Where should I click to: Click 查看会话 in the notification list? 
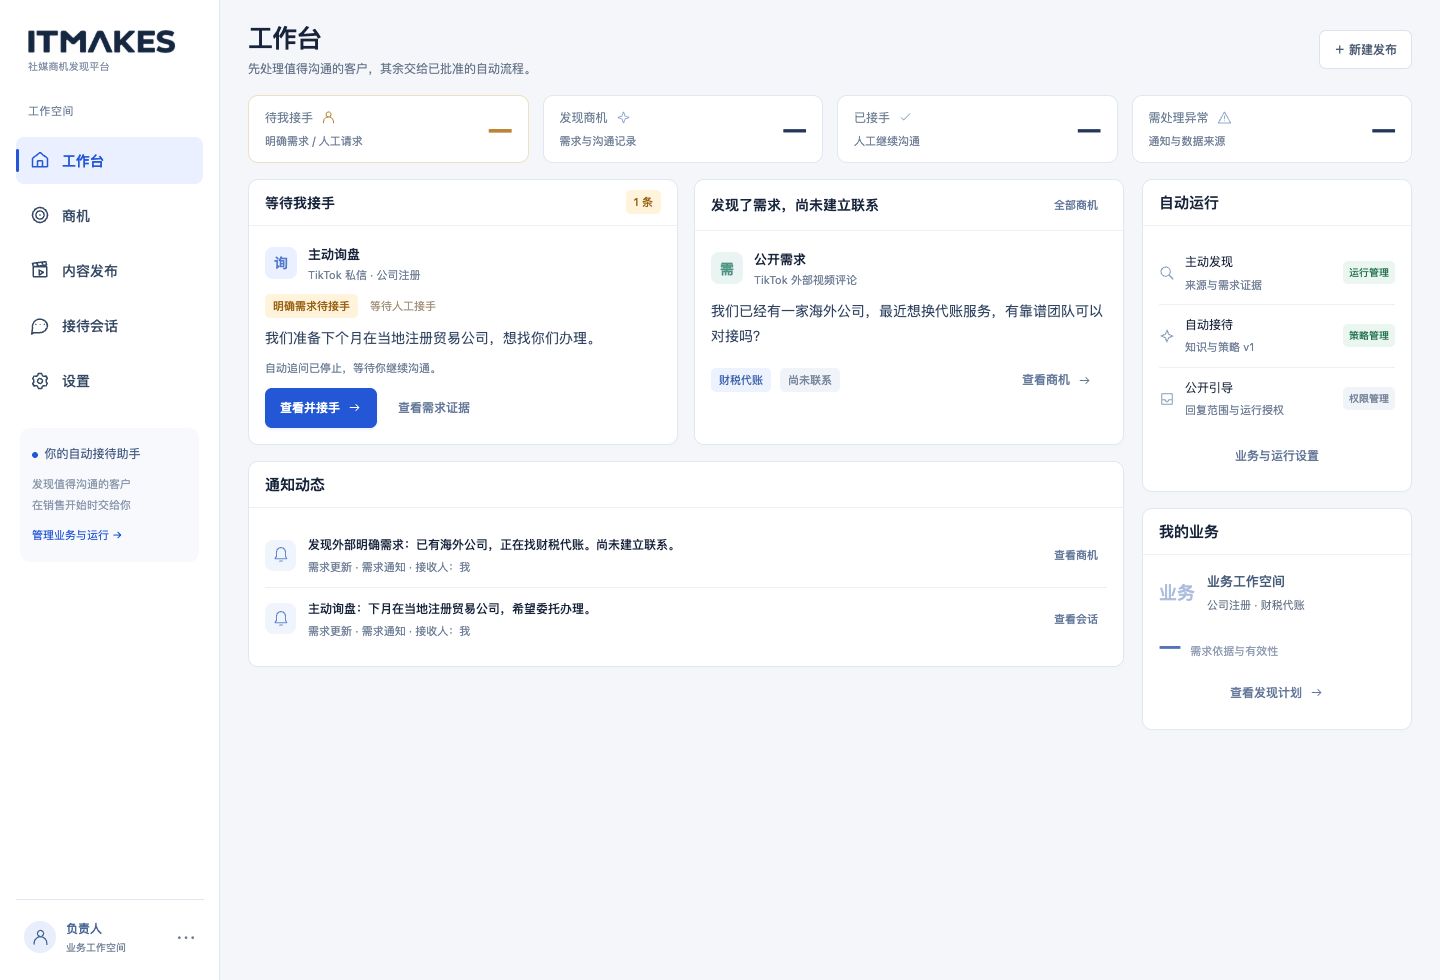[x=1076, y=619]
